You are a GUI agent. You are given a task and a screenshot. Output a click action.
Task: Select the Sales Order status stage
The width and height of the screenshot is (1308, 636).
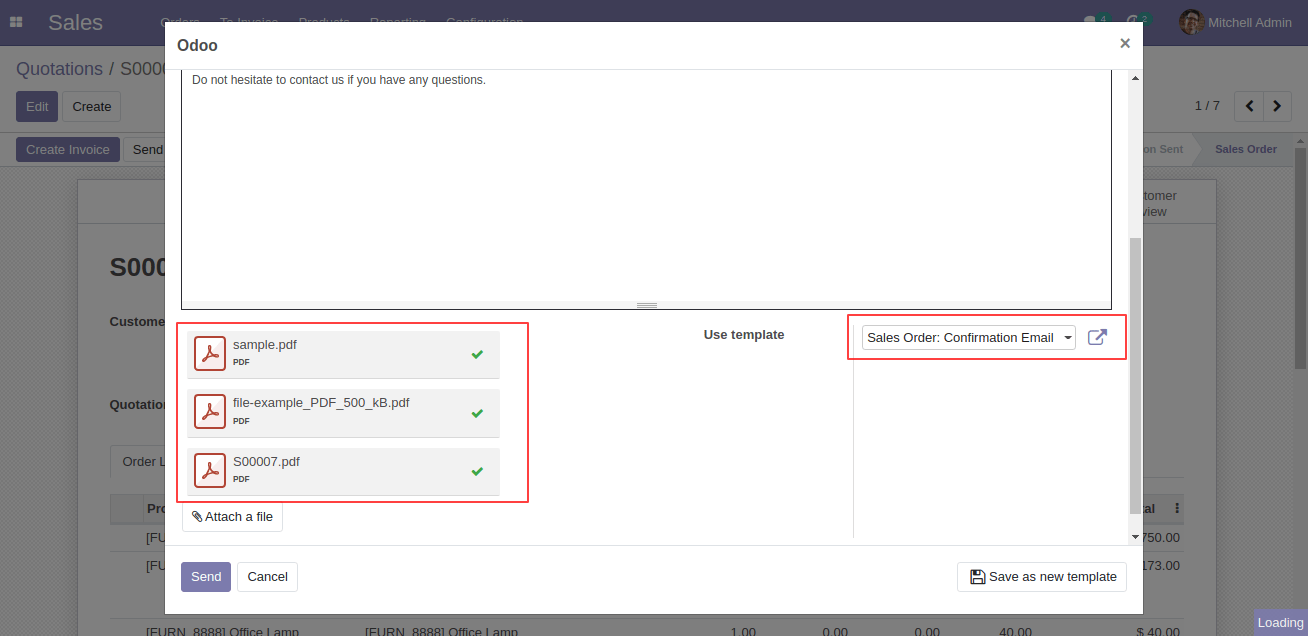coord(1245,149)
